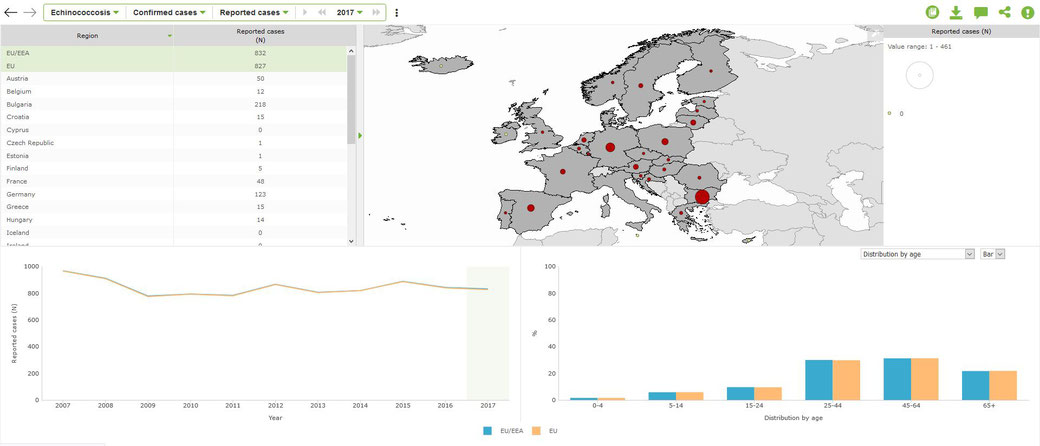Image resolution: width=1040 pixels, height=446 pixels.
Task: Click the blue EU/EEA legend swatch
Action: [x=489, y=431]
